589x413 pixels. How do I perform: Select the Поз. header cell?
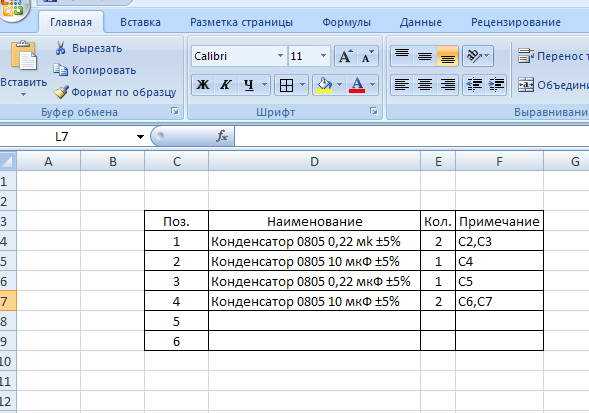[177, 221]
